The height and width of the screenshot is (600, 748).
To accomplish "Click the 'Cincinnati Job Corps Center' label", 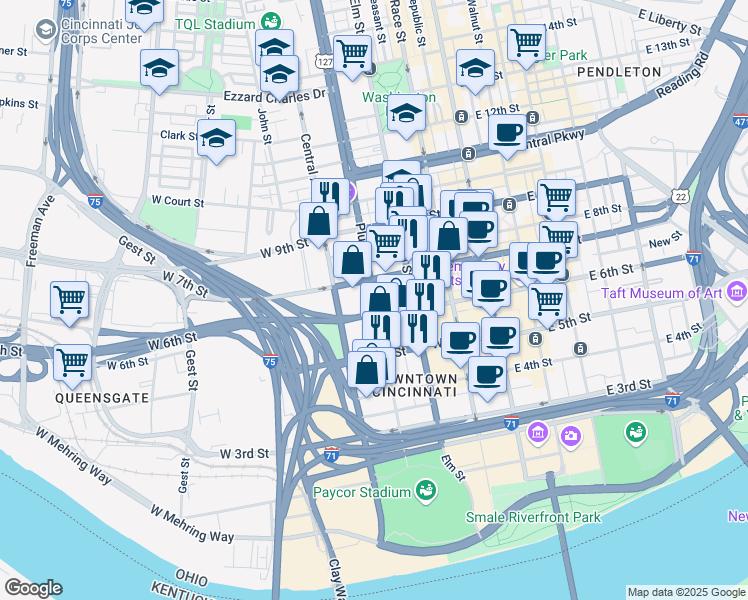I will coord(102,31).
